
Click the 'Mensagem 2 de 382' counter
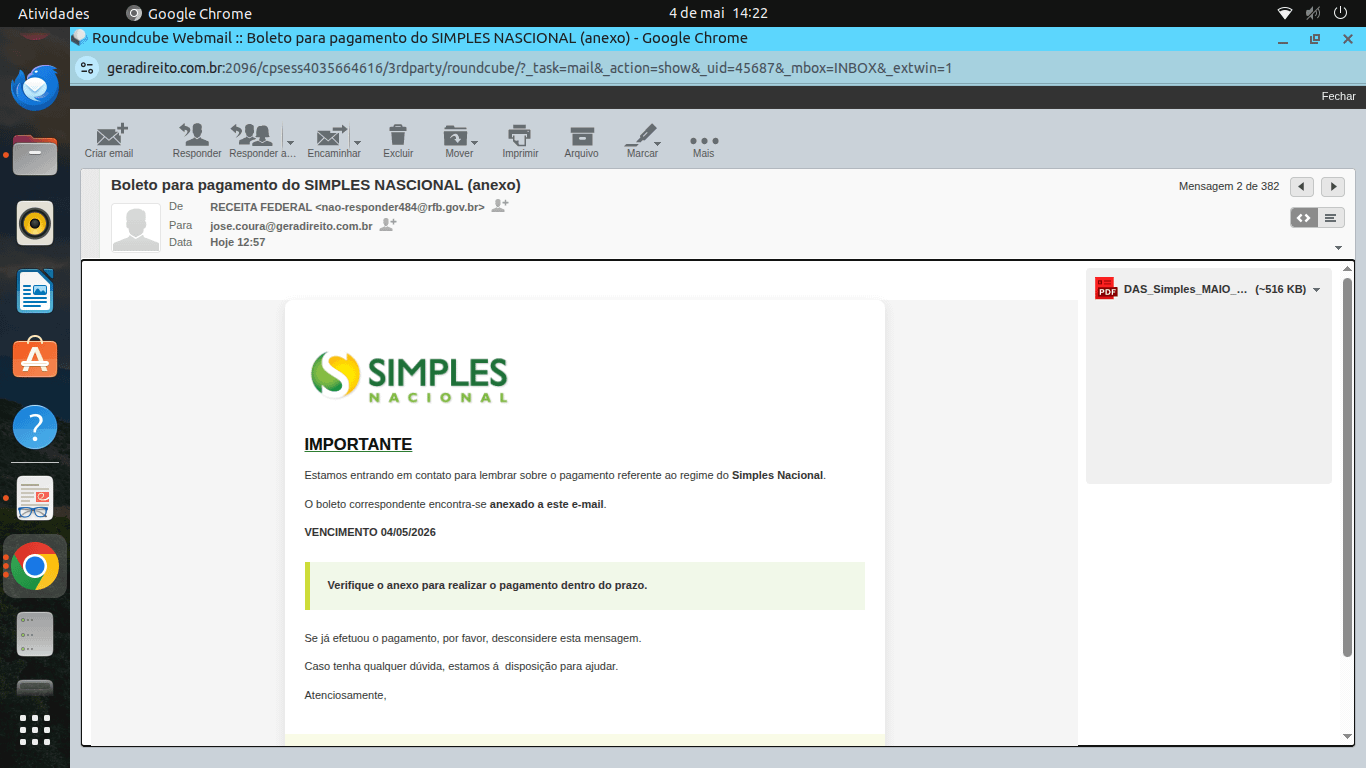1229,187
